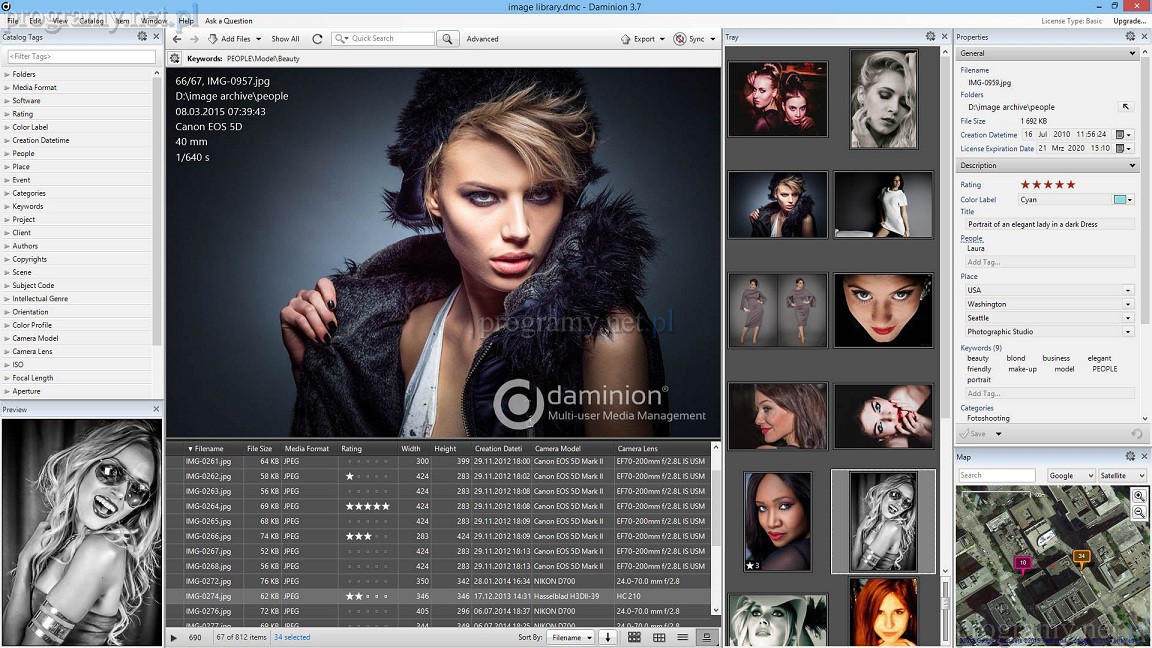This screenshot has height=648, width=1152.
Task: Click the refresh icon in the toolbar
Action: [317, 39]
